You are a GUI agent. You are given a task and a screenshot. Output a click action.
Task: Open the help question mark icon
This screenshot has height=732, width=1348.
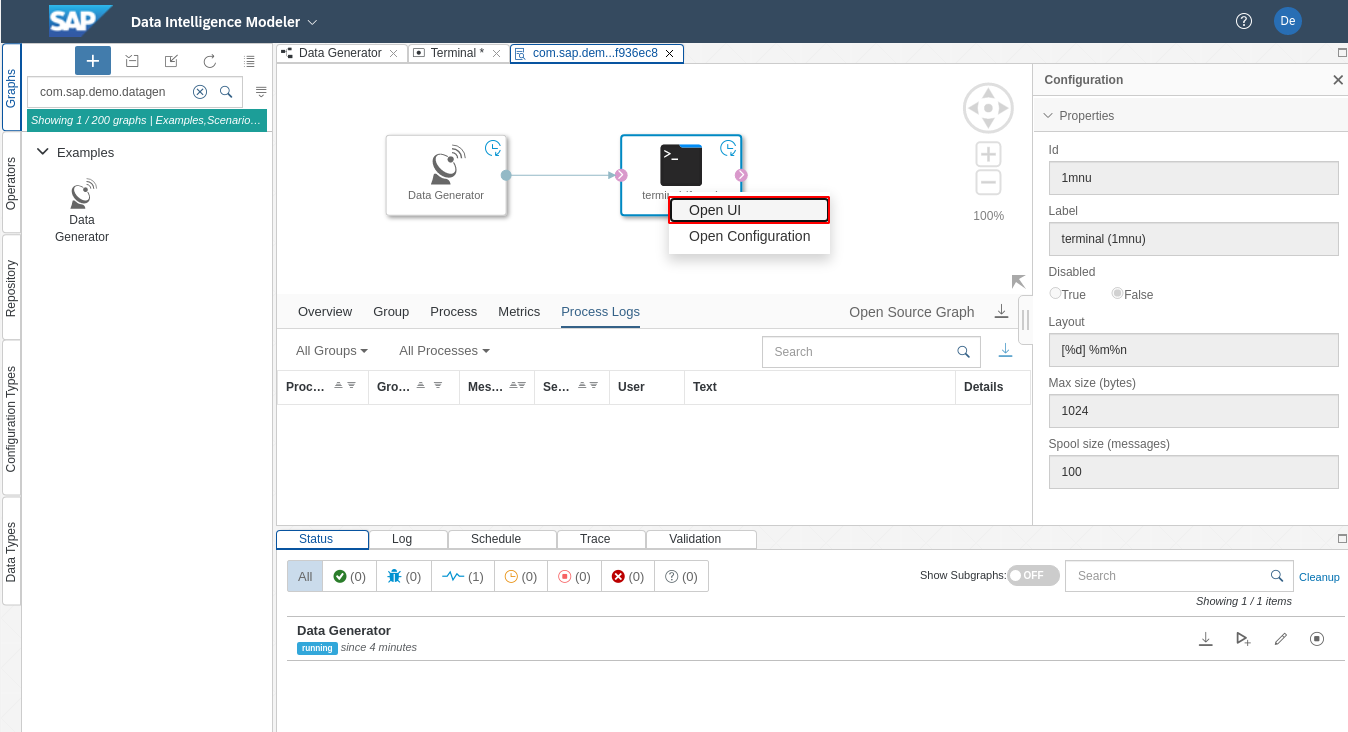click(x=1244, y=21)
